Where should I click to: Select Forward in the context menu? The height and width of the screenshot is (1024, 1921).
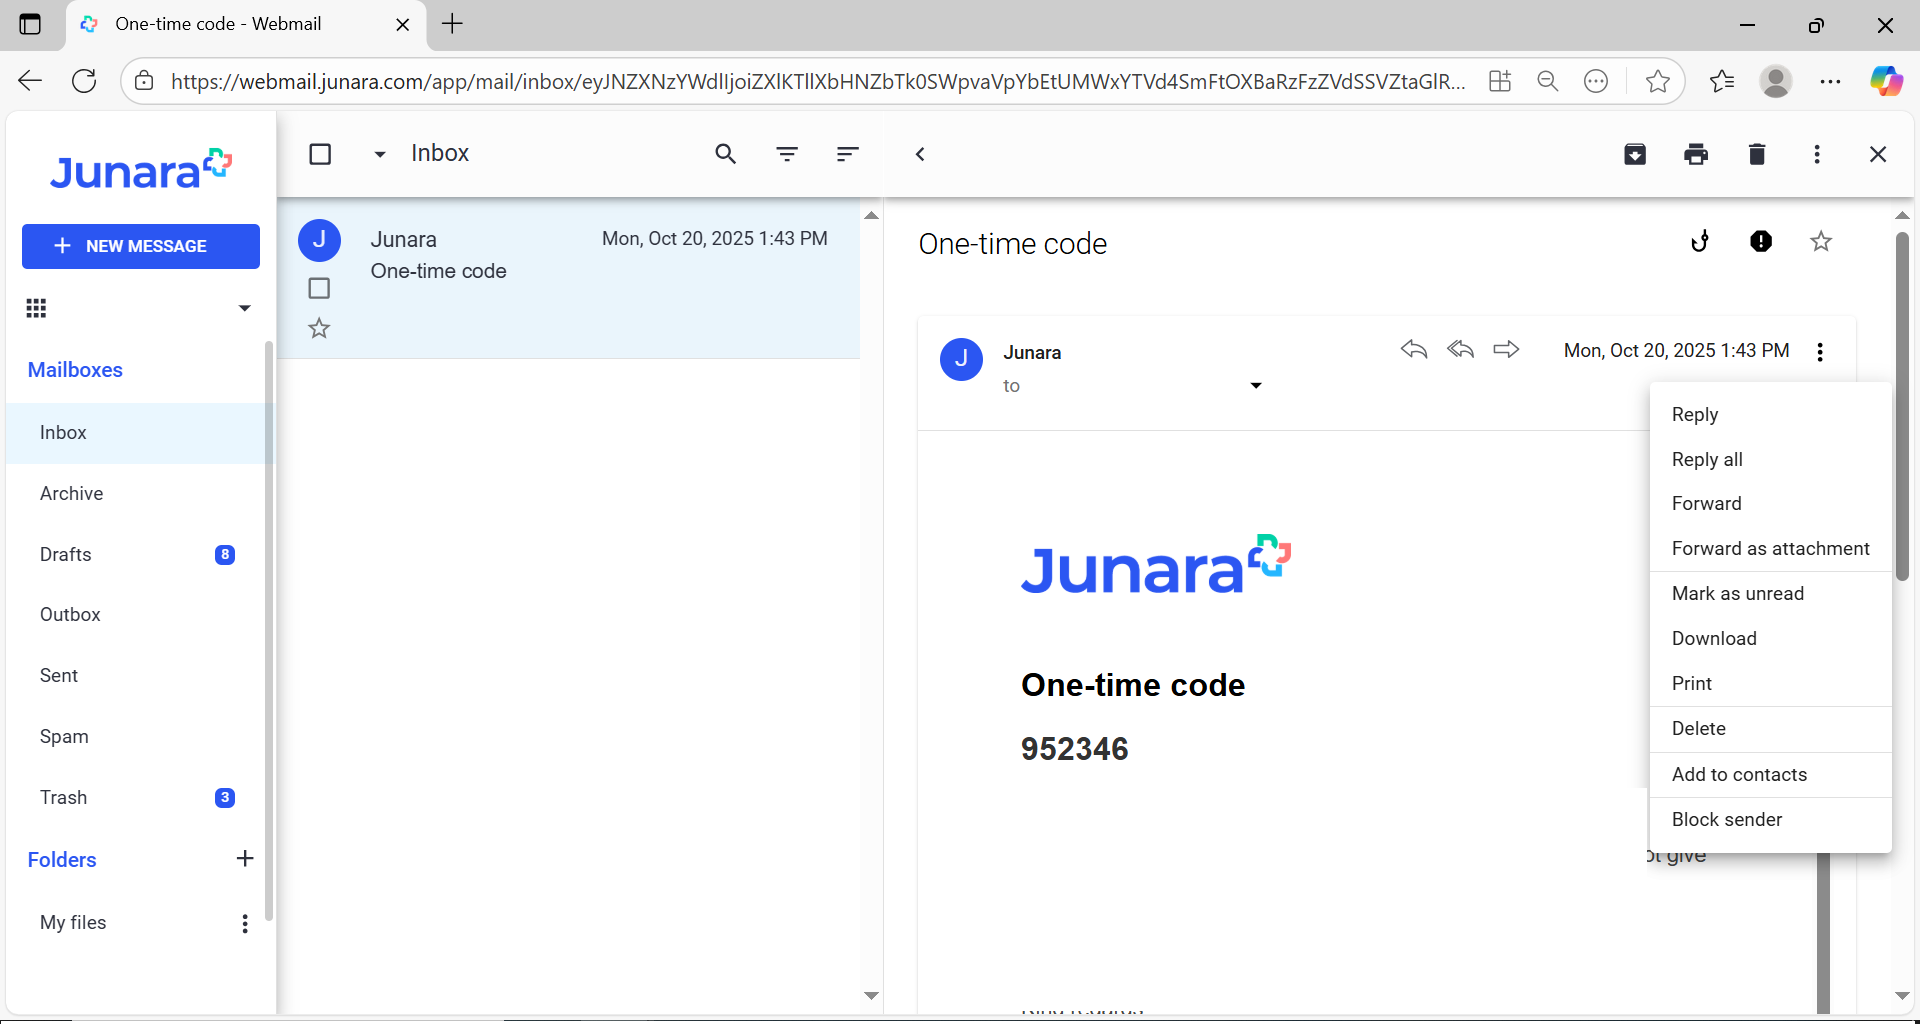[x=1770, y=503]
